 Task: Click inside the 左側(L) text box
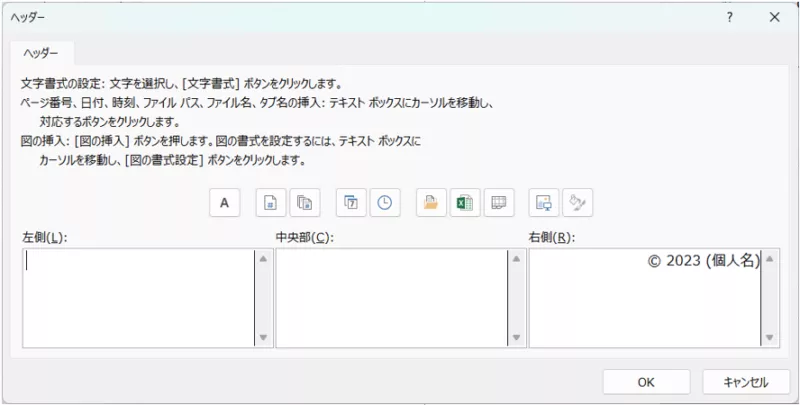[137, 298]
